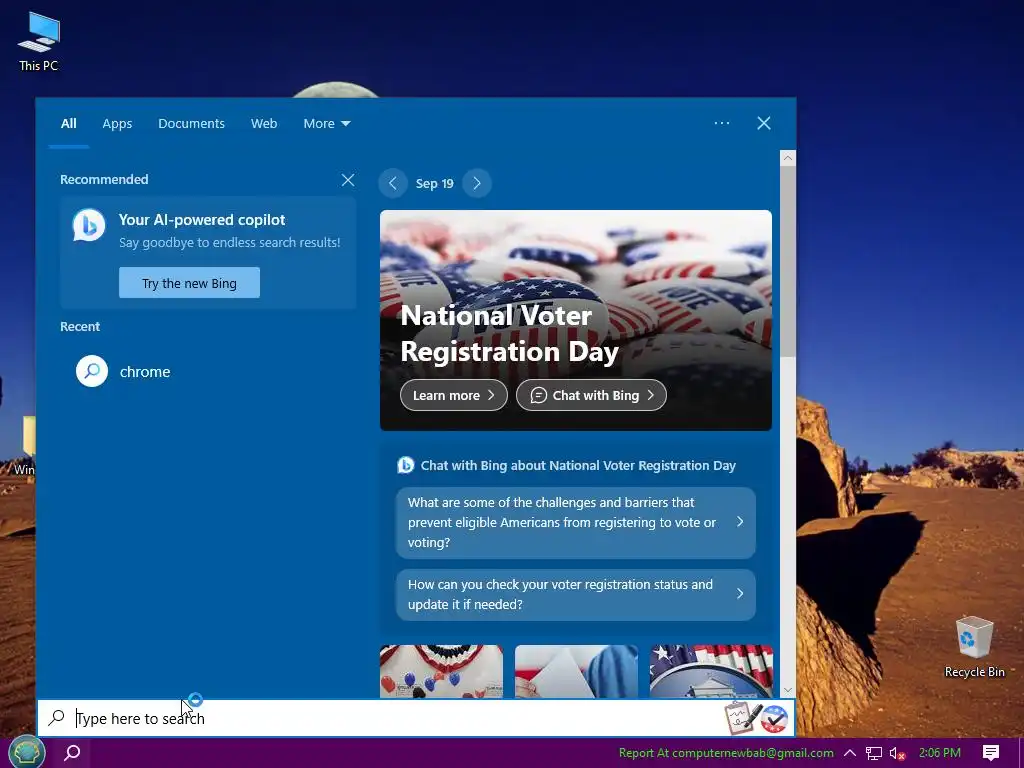The width and height of the screenshot is (1024, 768).
Task: Click the Start button orb
Action: (26, 752)
